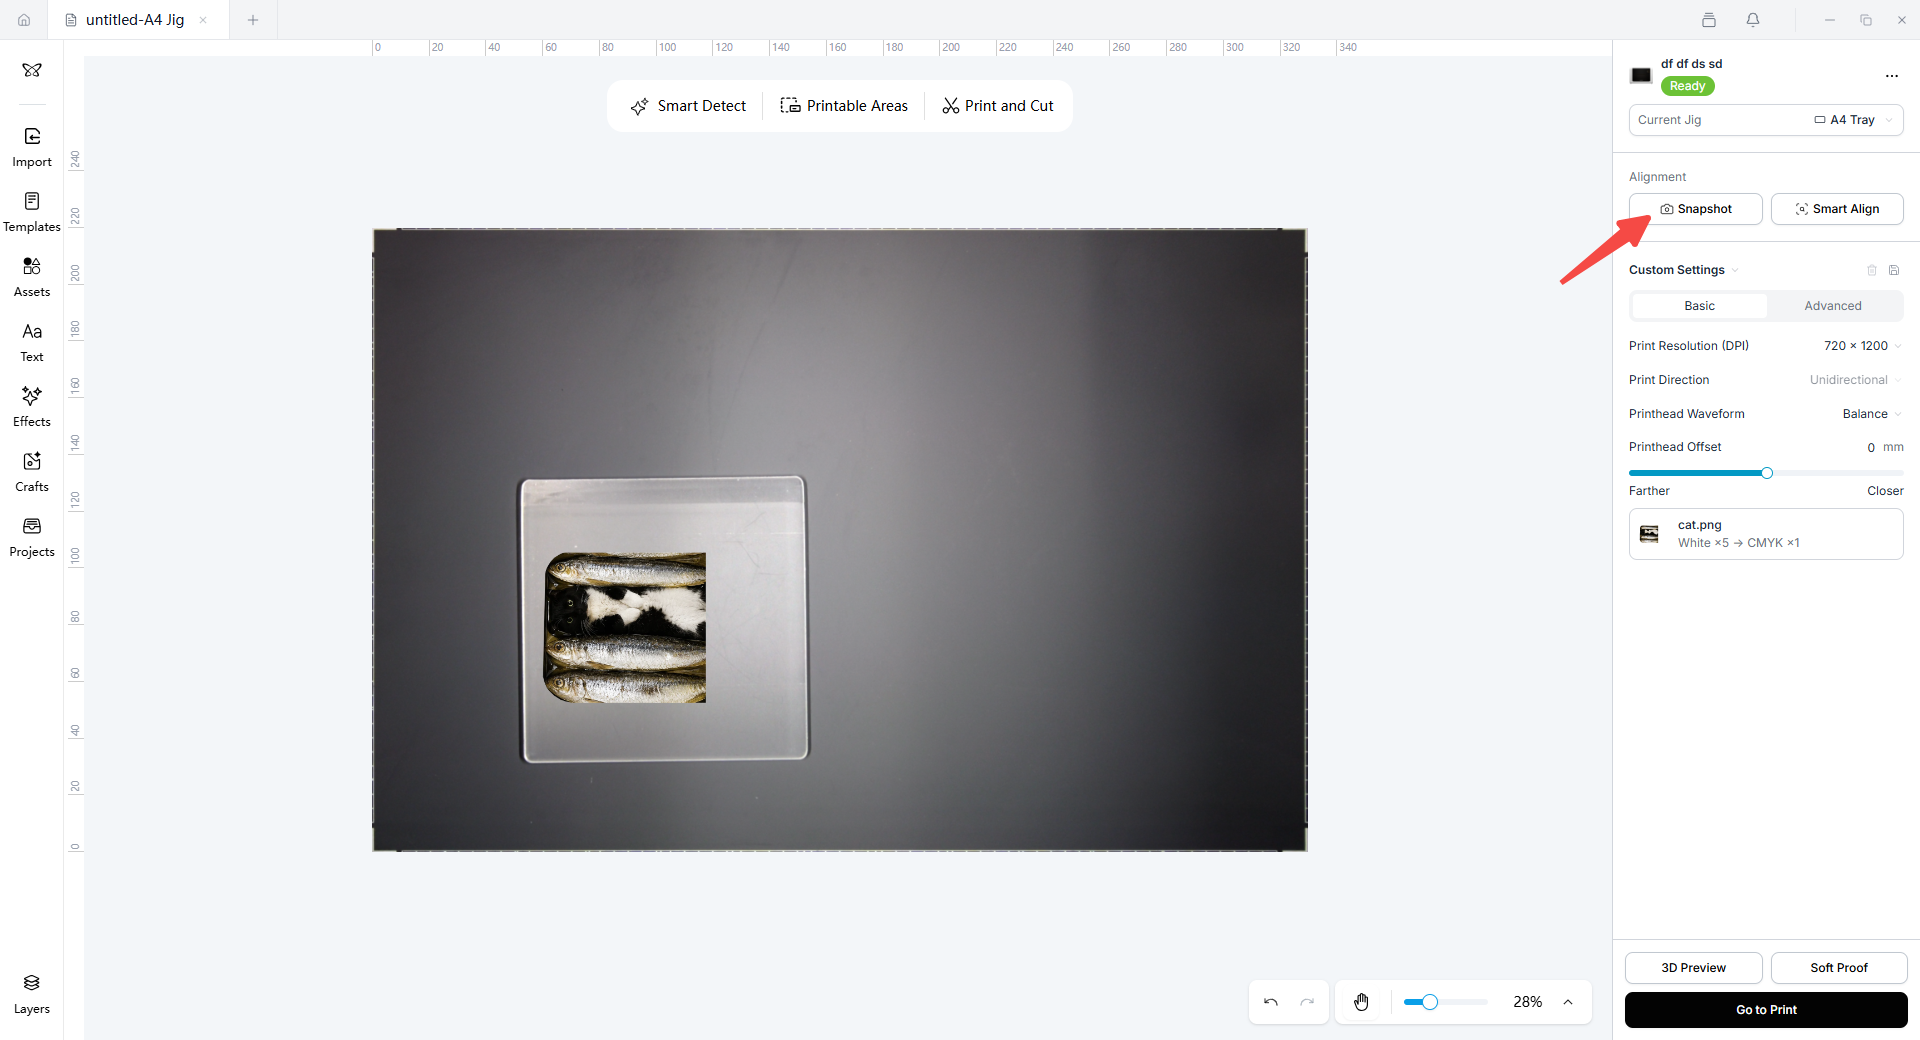Open the Print Direction dropdown
This screenshot has width=1920, height=1040.
[x=1855, y=380]
